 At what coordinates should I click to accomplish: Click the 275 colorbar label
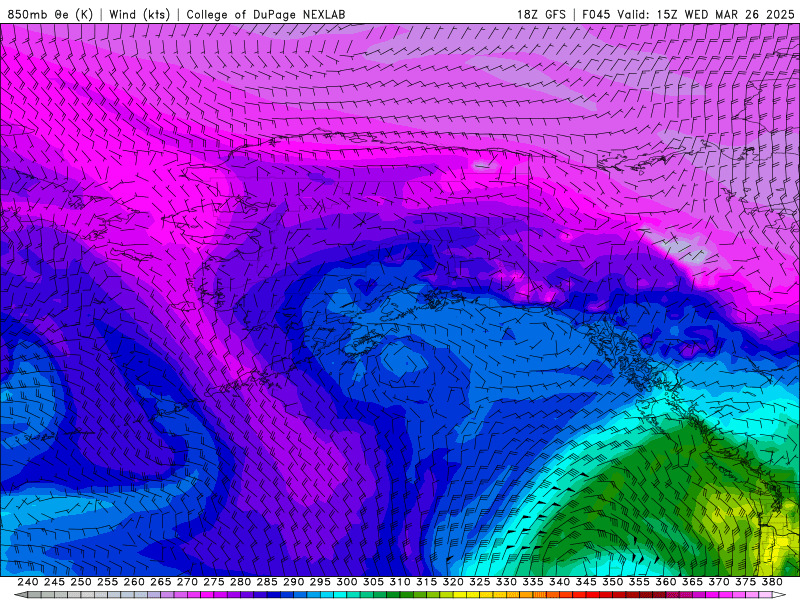(213, 582)
